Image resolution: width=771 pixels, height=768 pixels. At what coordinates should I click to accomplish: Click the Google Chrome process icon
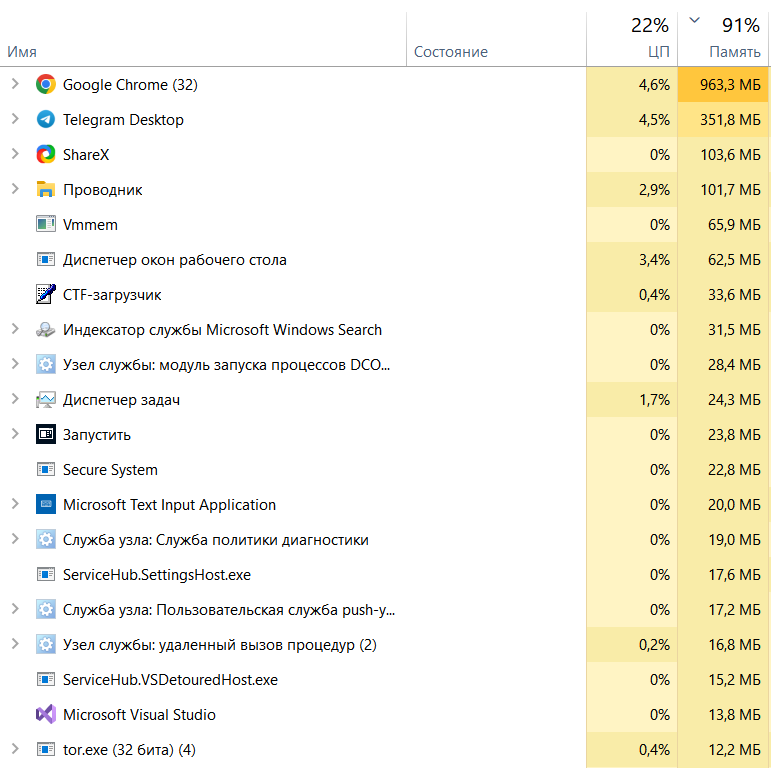click(46, 85)
